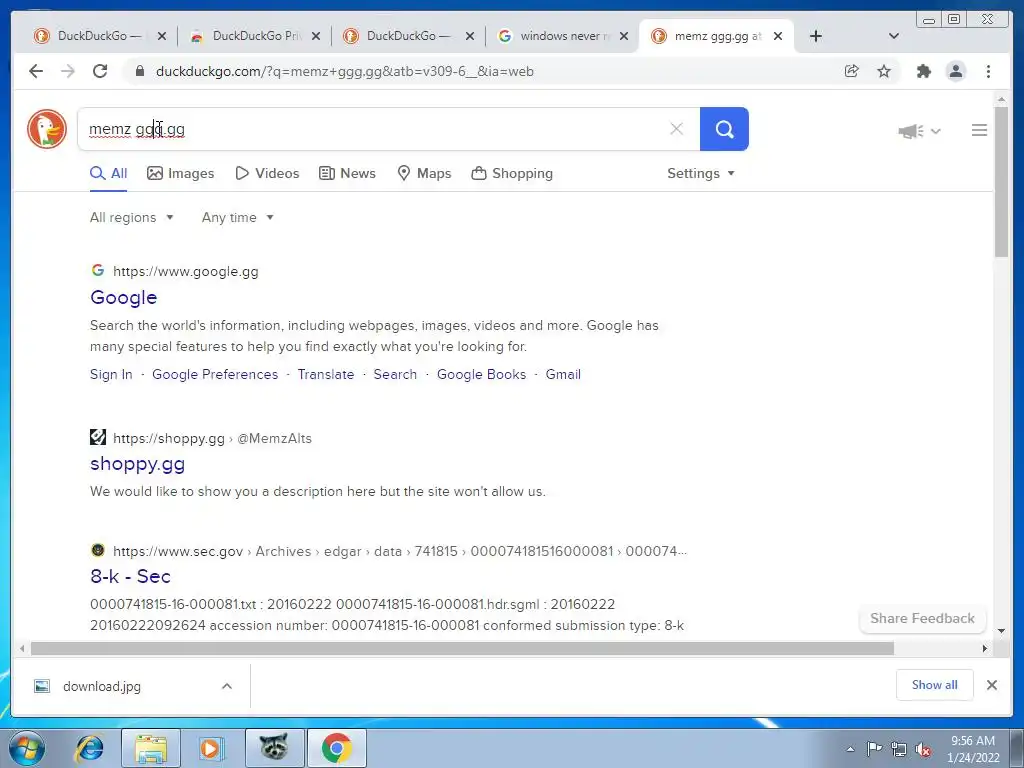The image size is (1024, 768).
Task: Click the Chrome taskbar button
Action: point(336,748)
